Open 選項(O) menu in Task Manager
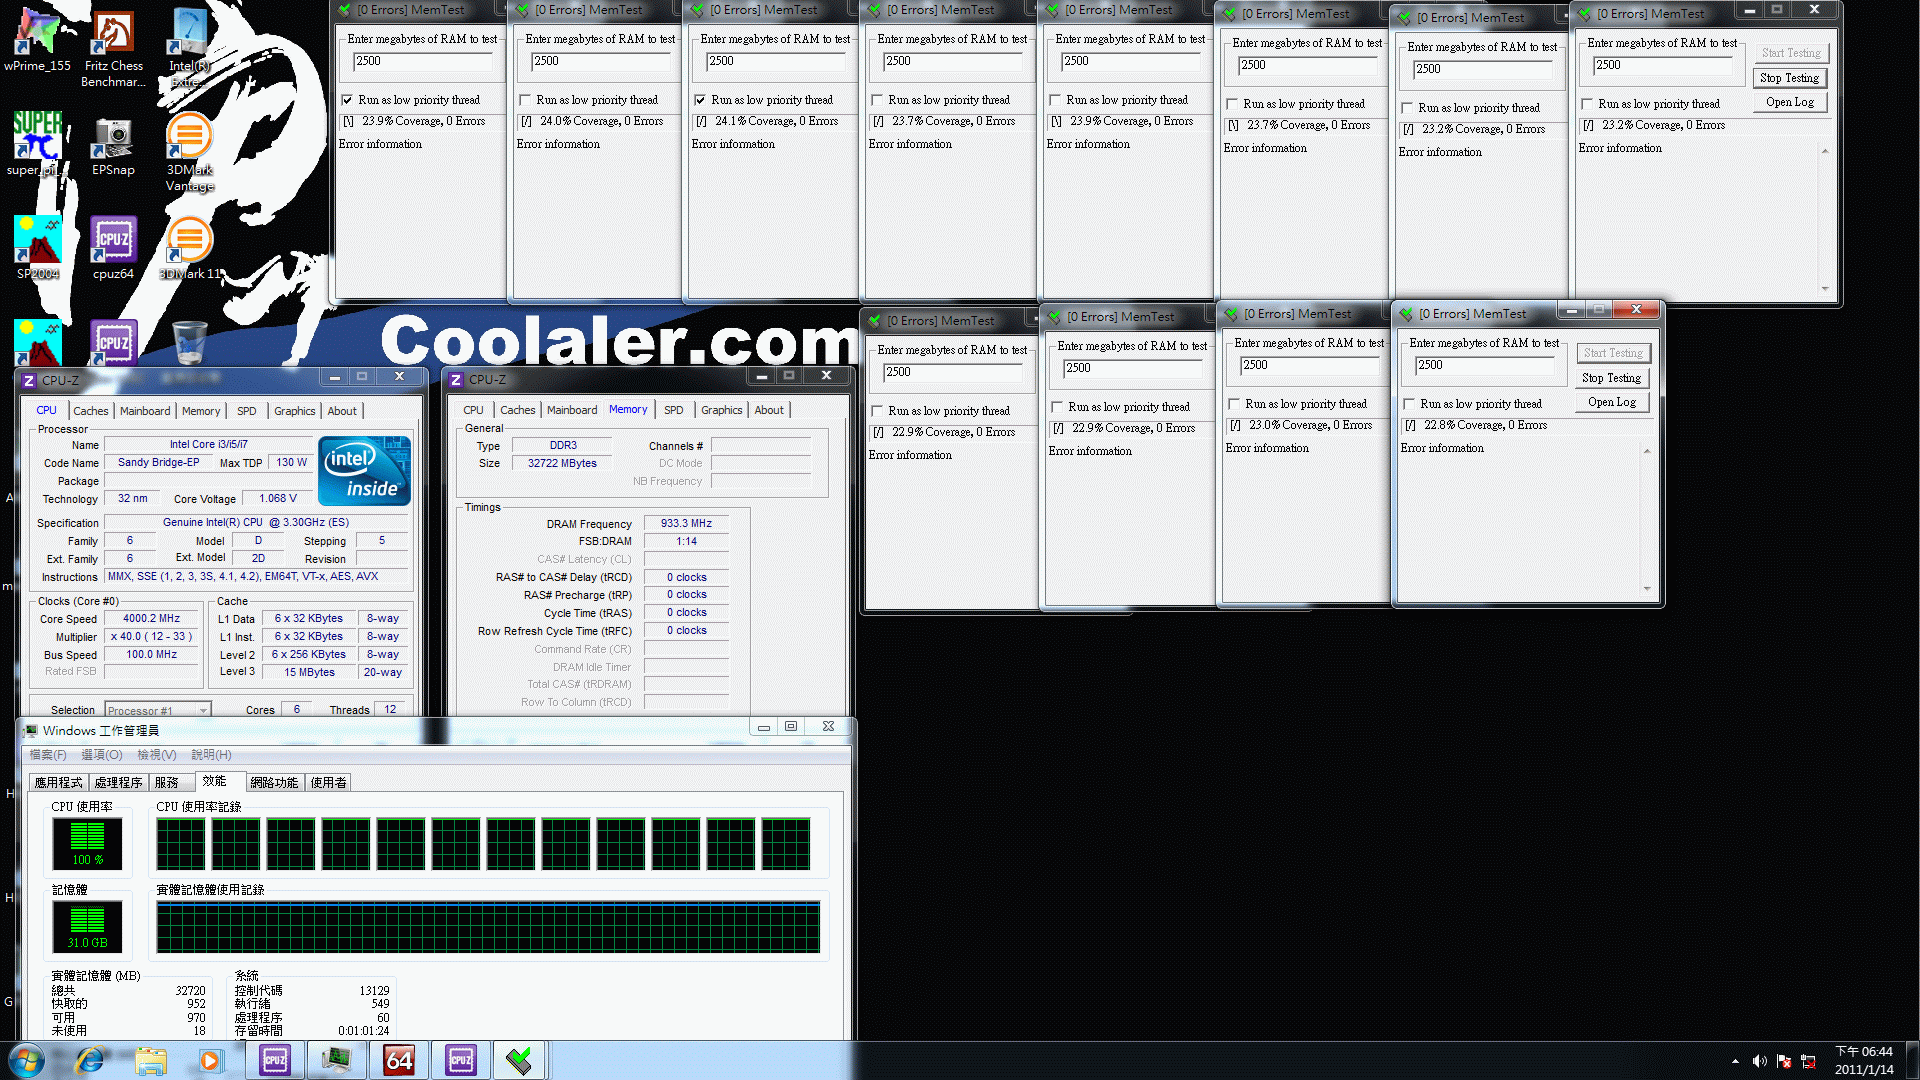This screenshot has width=1920, height=1080. pyautogui.click(x=102, y=755)
